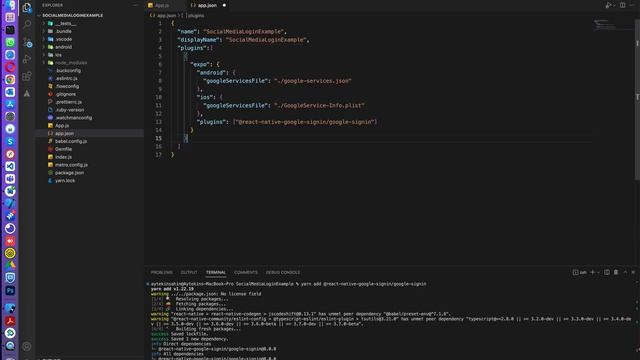Open the Source Control view
The height and width of the screenshot is (360, 640).
27,42
